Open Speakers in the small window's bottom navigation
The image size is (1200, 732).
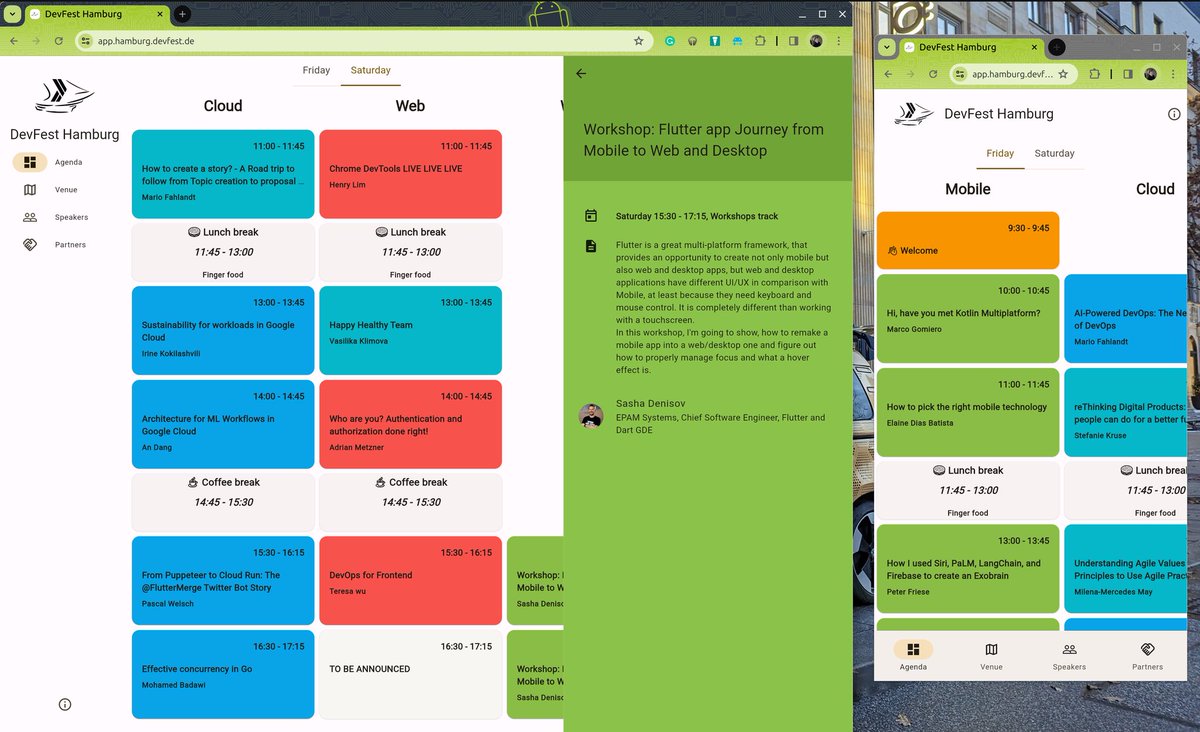click(x=1069, y=656)
